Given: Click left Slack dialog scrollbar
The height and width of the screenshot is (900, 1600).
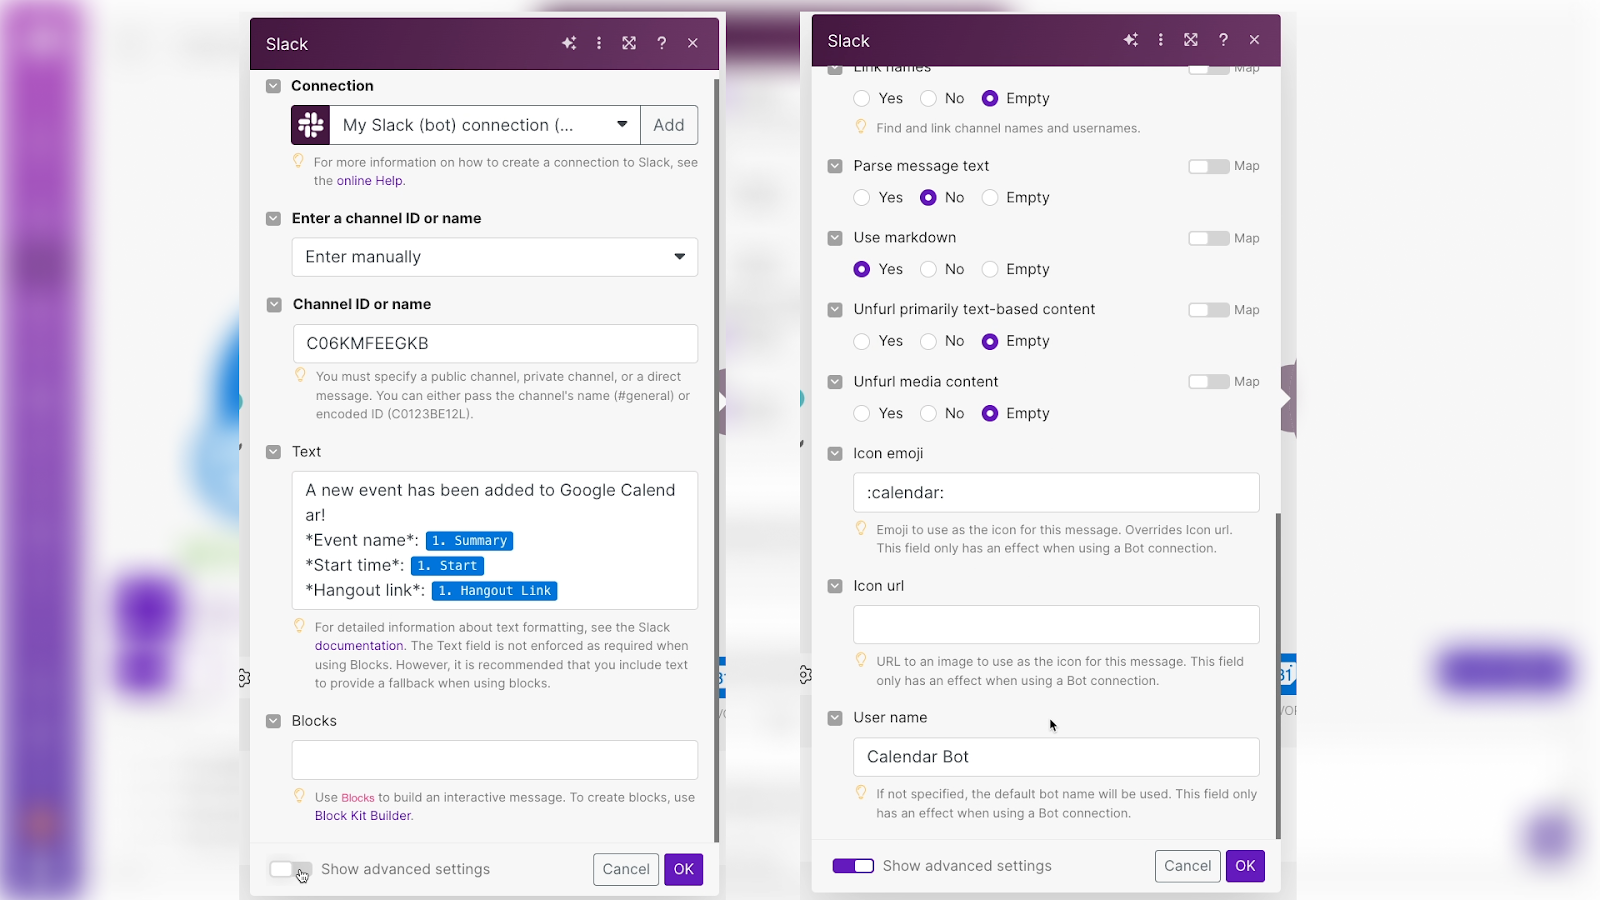Looking at the screenshot, I should click(x=716, y=460).
